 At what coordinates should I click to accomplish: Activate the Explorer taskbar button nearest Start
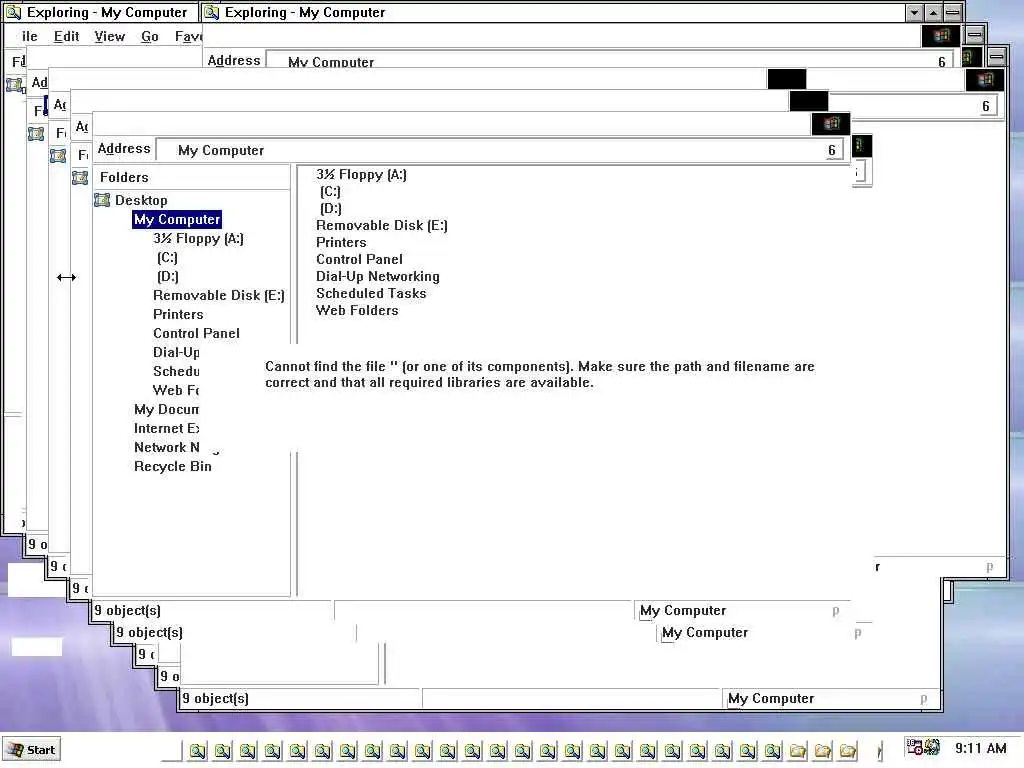(197, 751)
